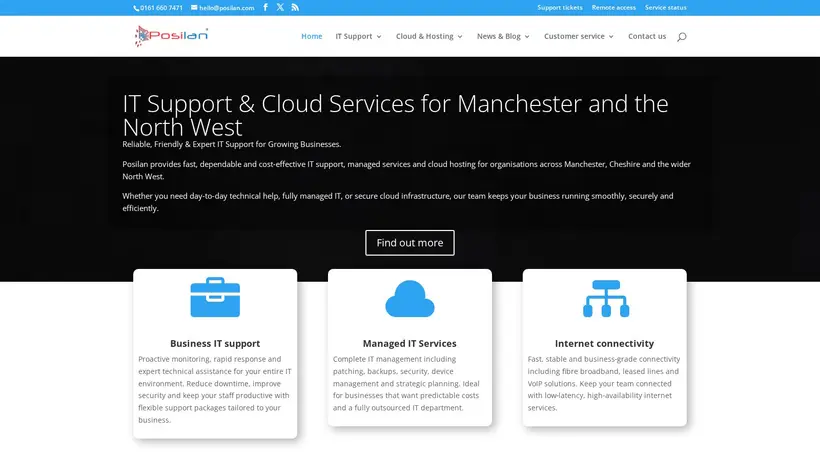Viewport: 820px width, 461px height.
Task: Call the 0161 660 7471 phone link
Action: 162,8
